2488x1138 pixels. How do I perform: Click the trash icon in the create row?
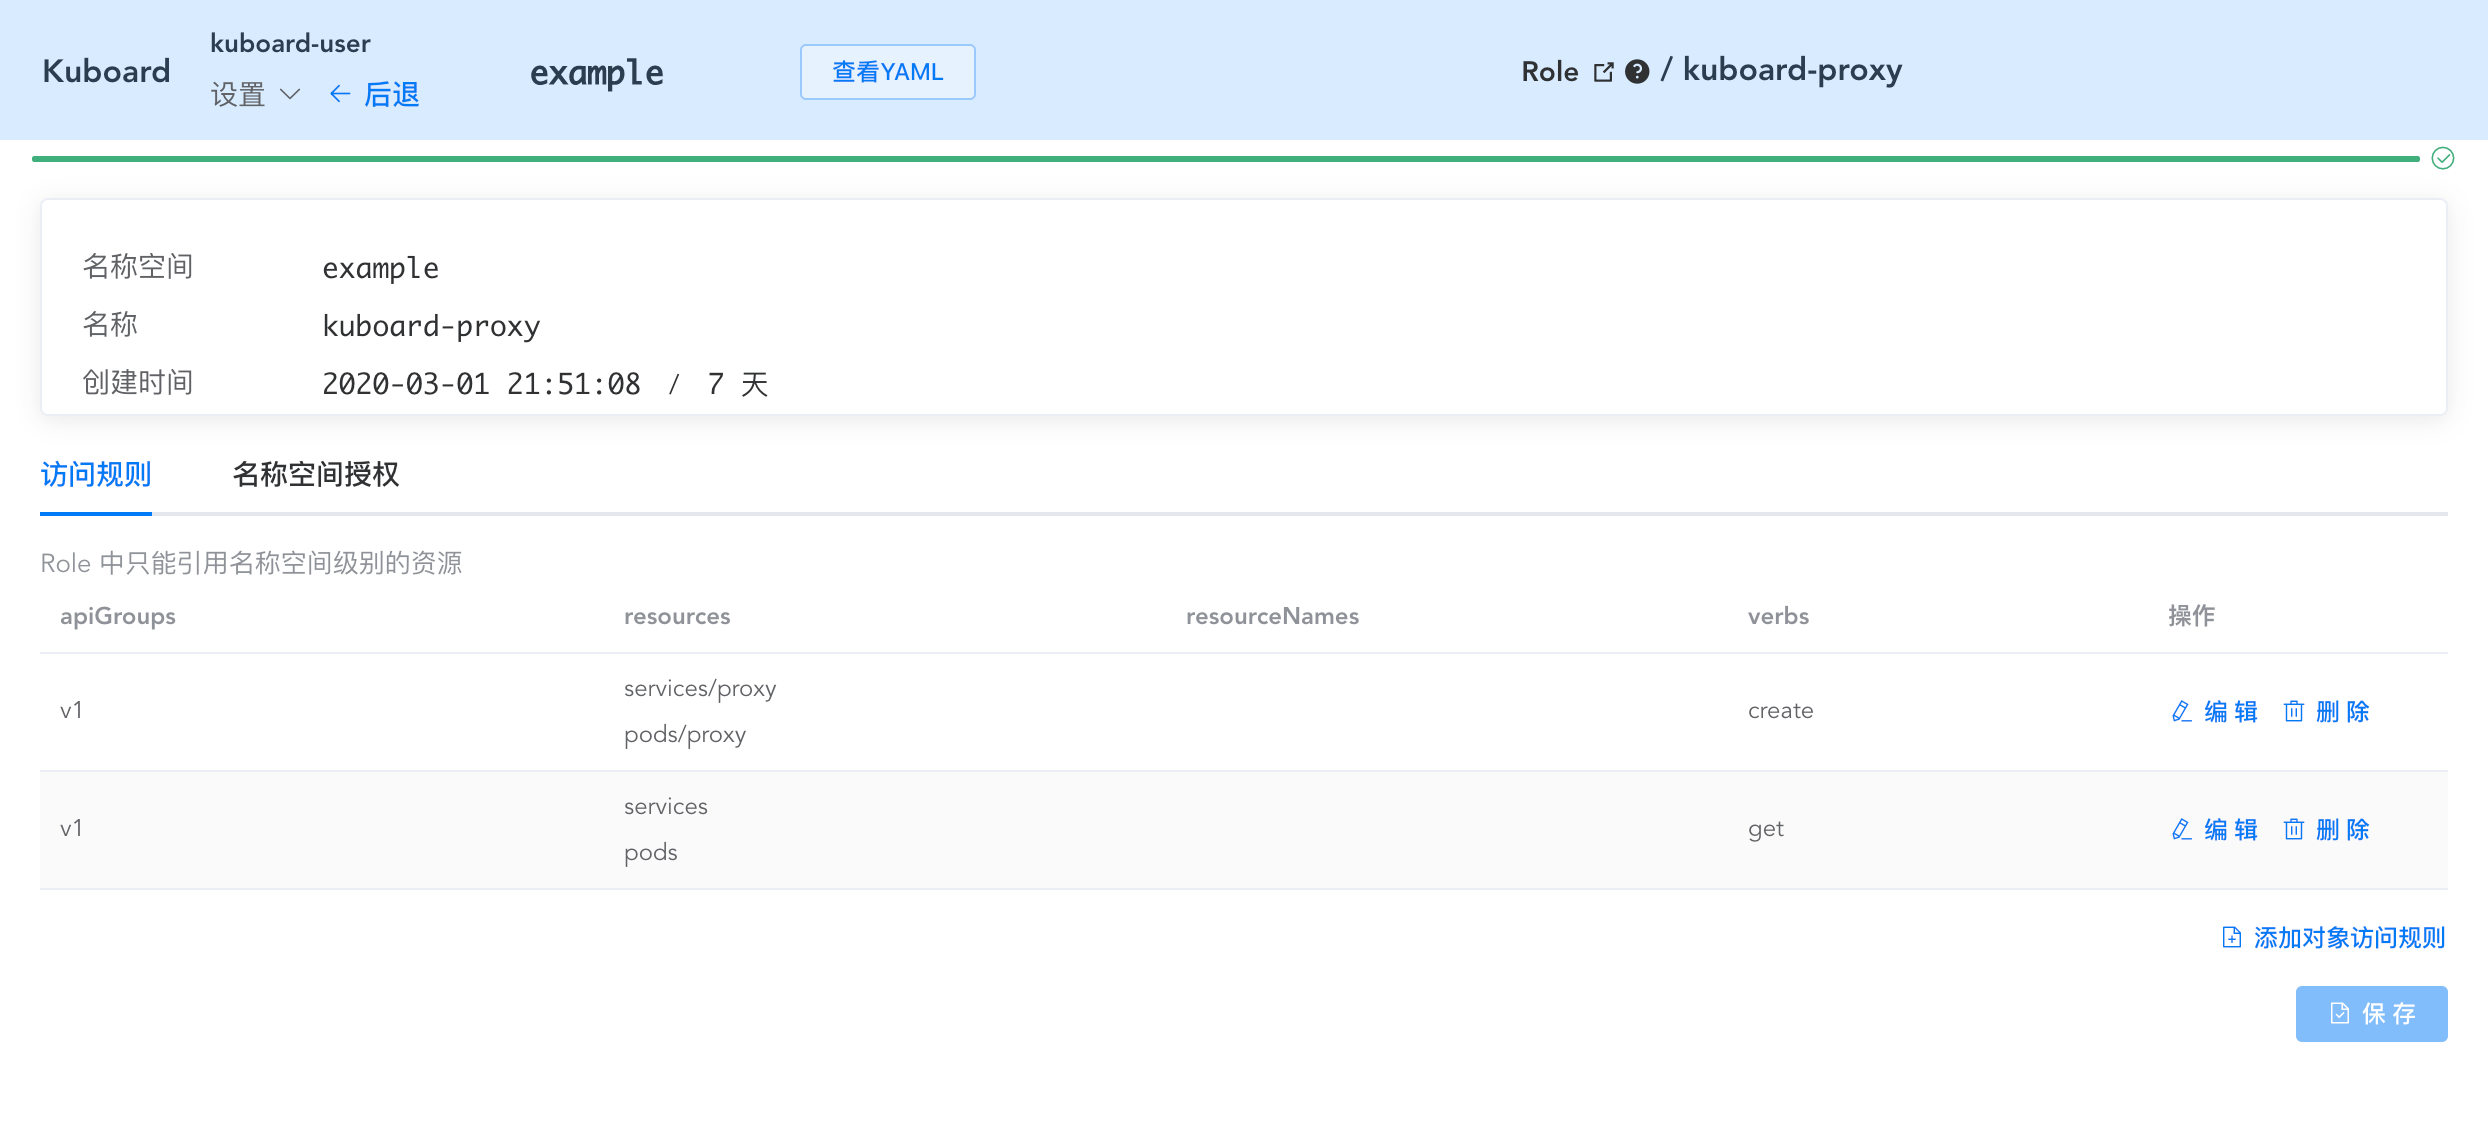coord(2294,711)
